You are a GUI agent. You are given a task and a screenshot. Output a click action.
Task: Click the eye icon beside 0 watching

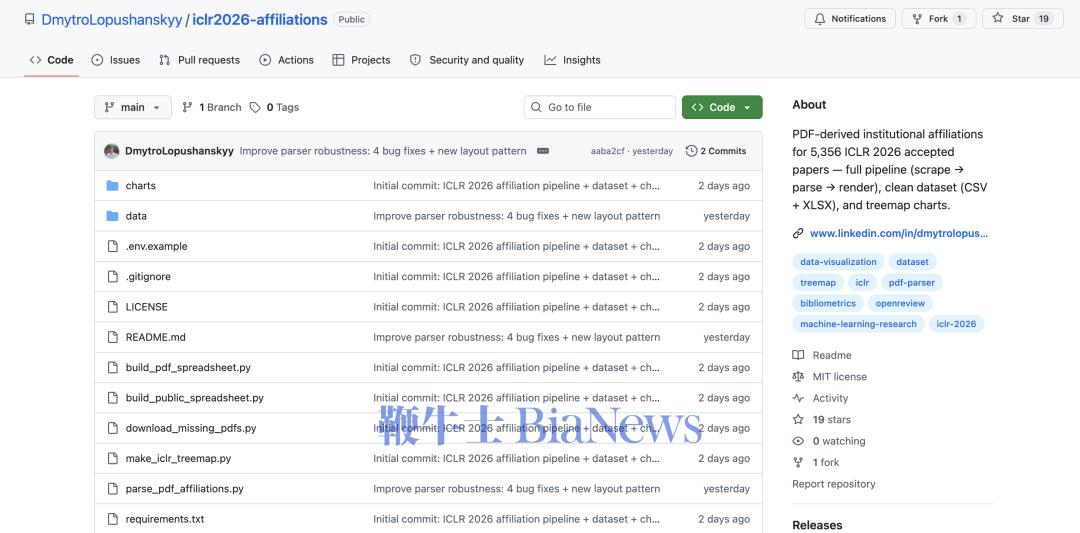pyautogui.click(x=798, y=441)
